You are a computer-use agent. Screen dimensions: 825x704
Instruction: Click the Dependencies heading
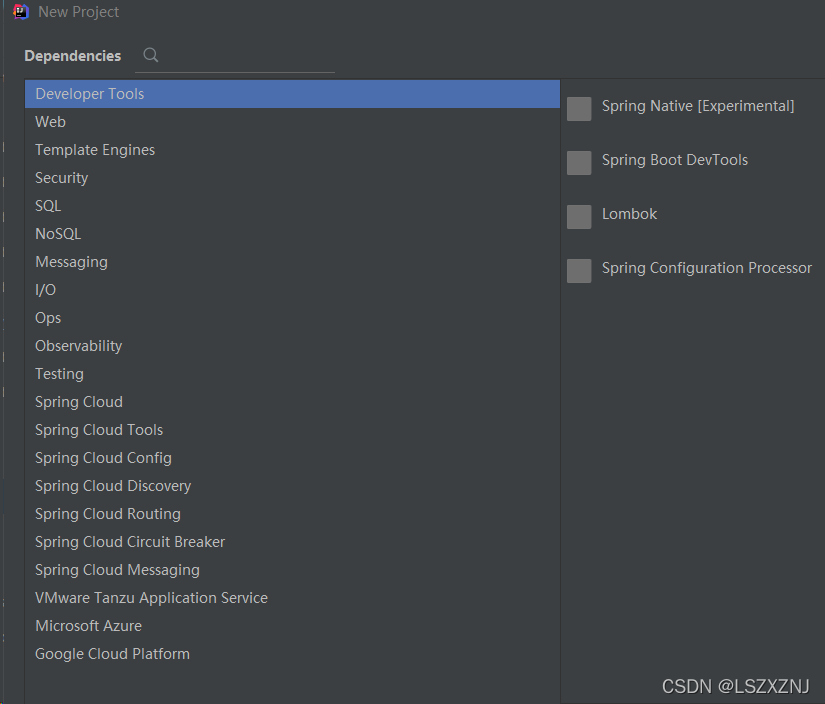[73, 56]
